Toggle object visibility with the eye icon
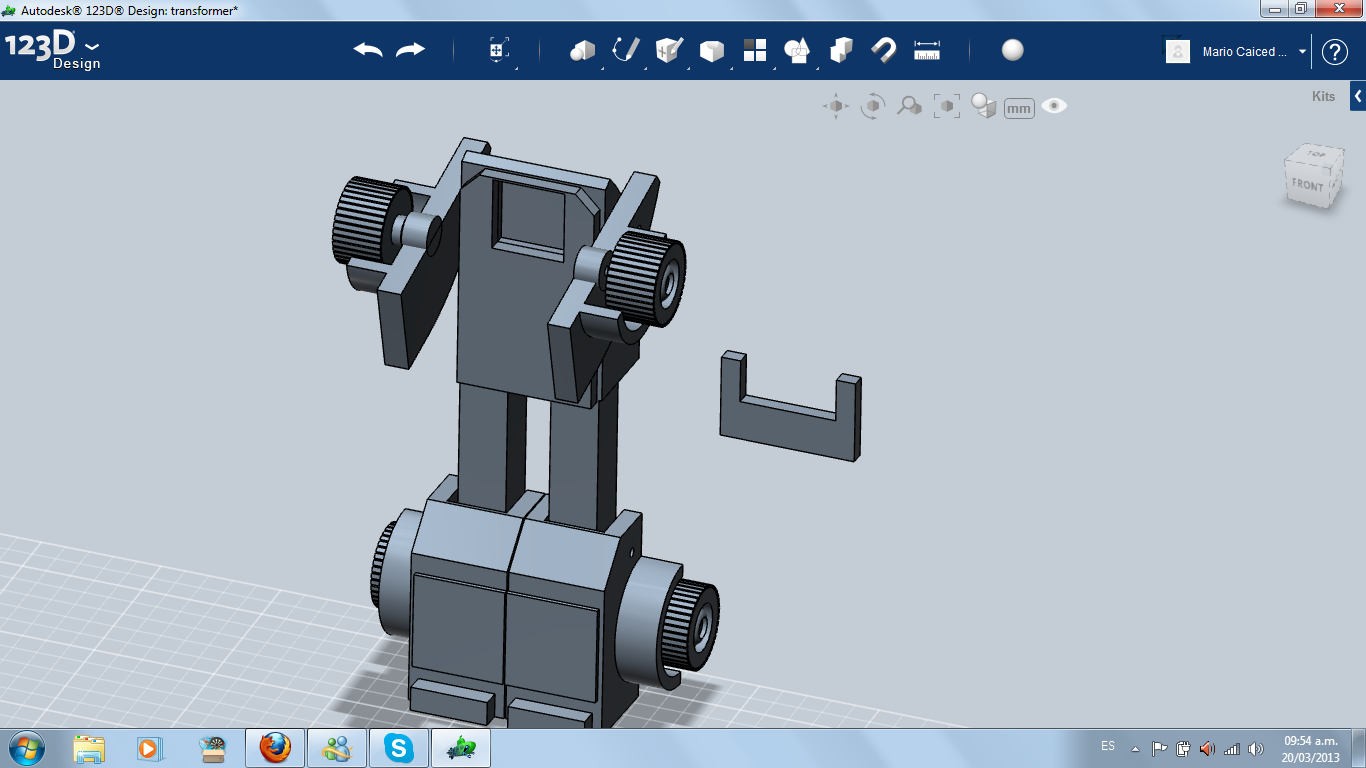This screenshot has width=1366, height=768. click(x=1054, y=106)
